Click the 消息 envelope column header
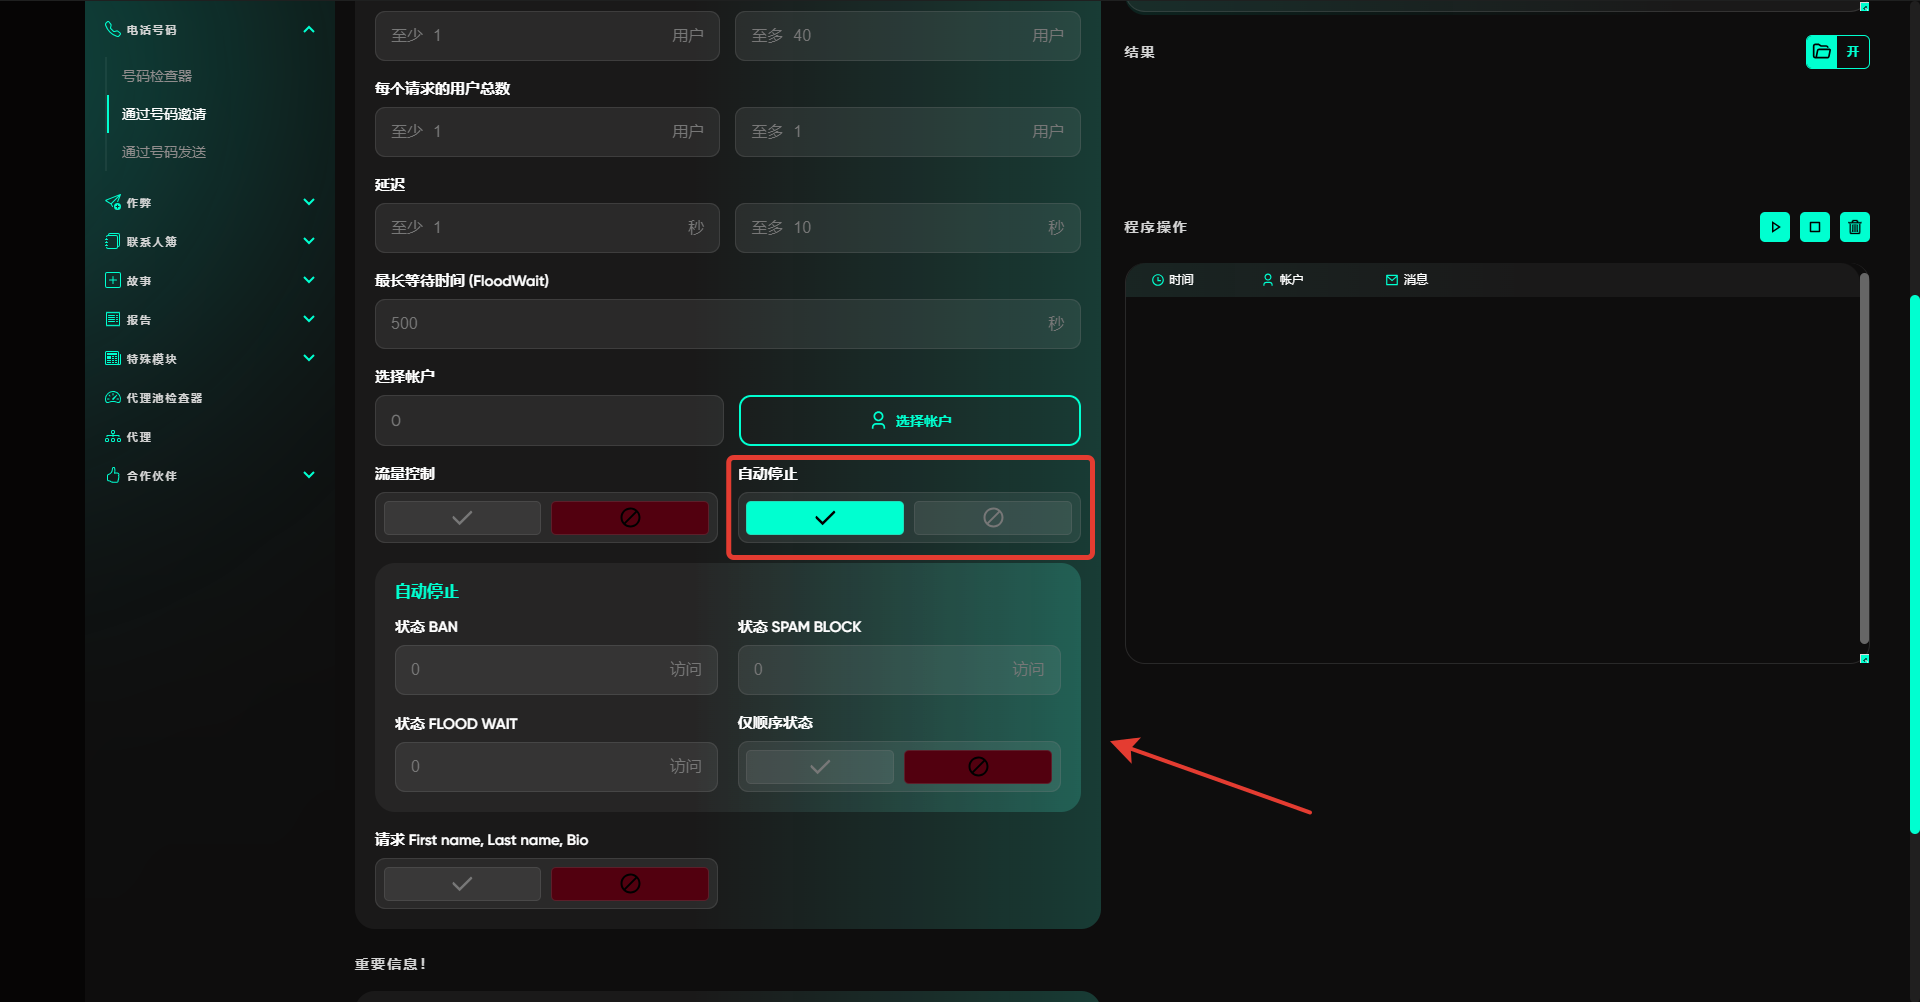The height and width of the screenshot is (1002, 1920). (x=1406, y=280)
